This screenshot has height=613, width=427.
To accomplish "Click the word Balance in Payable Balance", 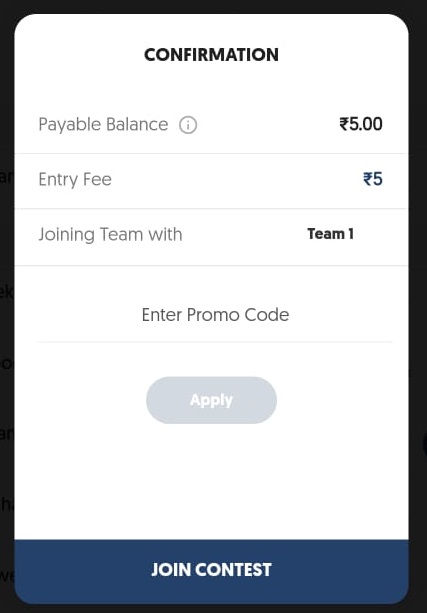I will pyautogui.click(x=137, y=124).
